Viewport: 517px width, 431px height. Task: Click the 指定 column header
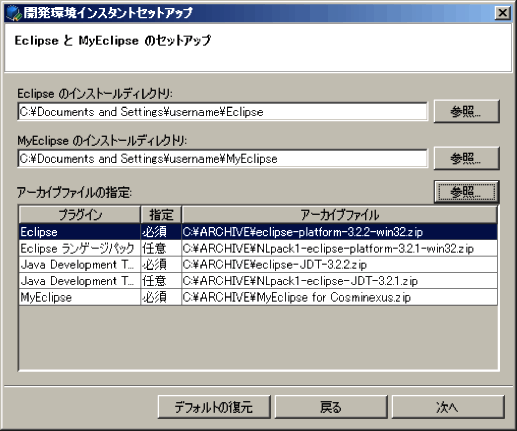click(161, 215)
